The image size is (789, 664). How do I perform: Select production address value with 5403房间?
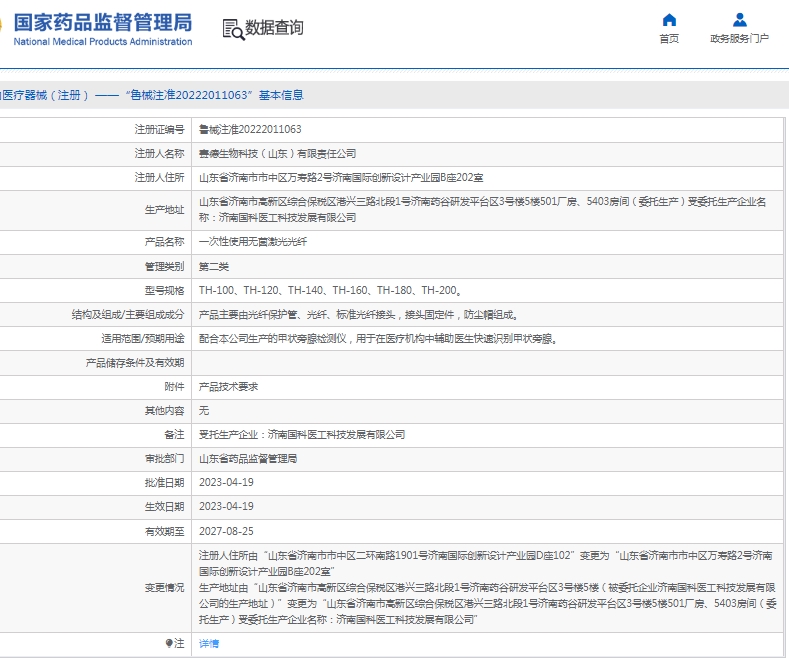[x=483, y=210]
